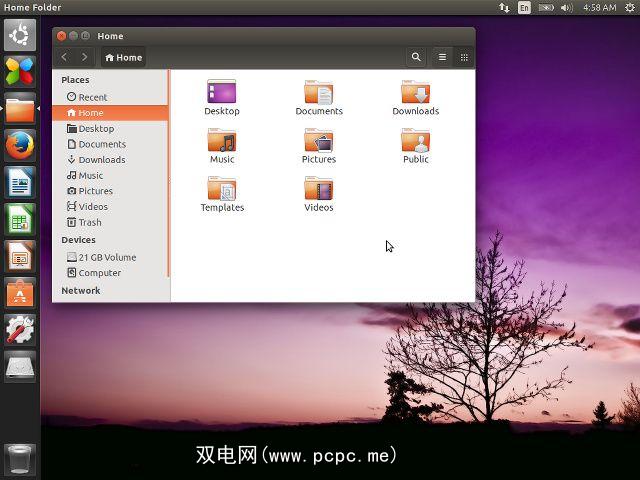Open 21 GB Volume device
Image resolution: width=640 pixels, height=480 pixels.
click(107, 257)
